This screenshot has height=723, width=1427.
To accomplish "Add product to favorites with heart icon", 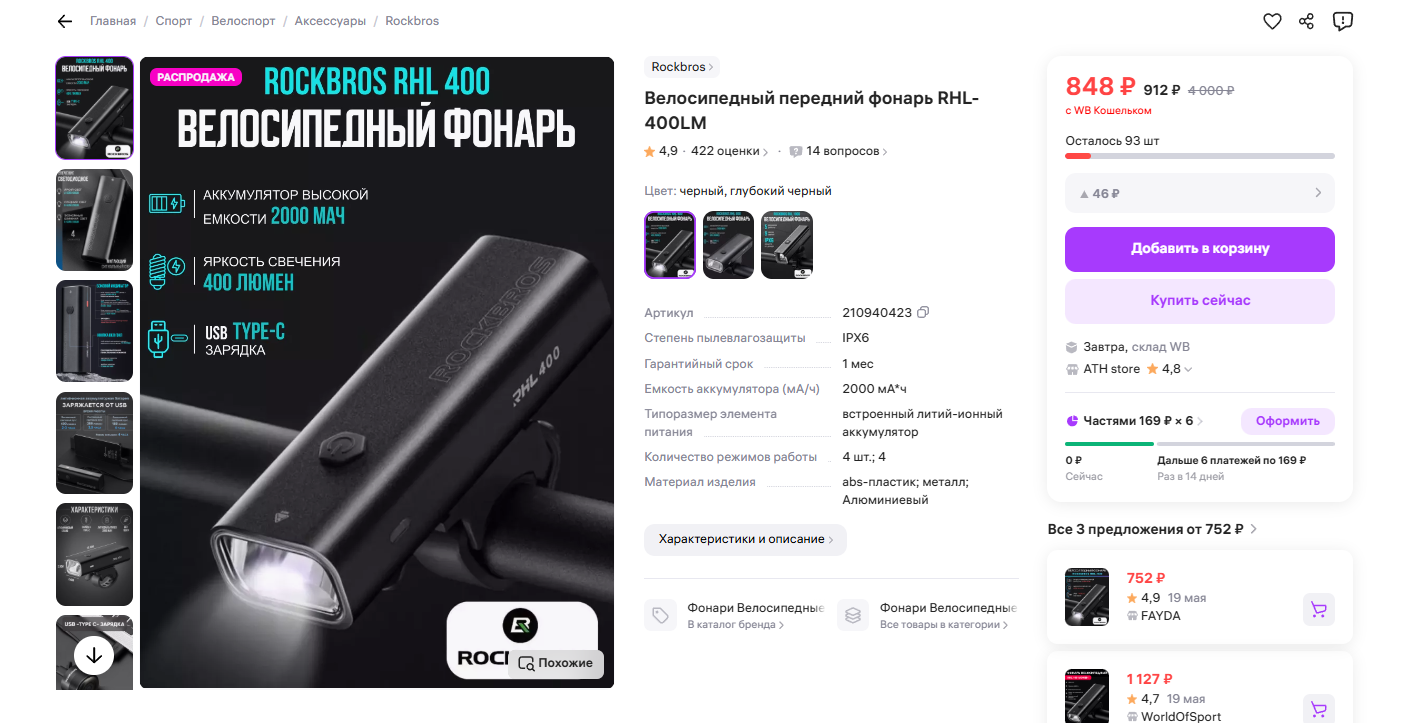I will coord(1272,21).
